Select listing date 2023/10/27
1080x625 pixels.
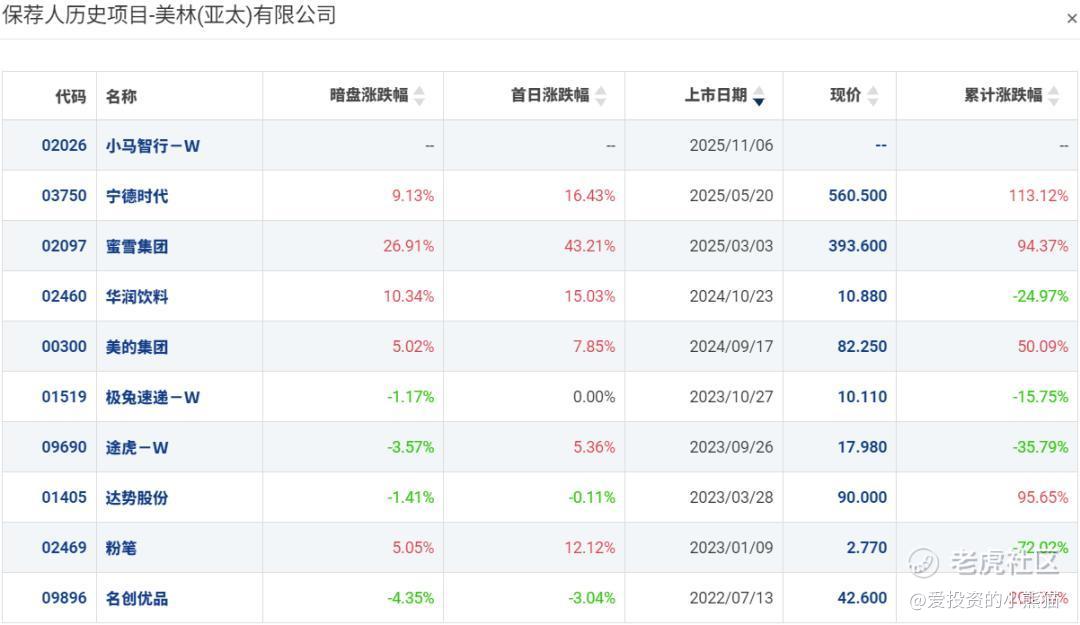coord(731,397)
